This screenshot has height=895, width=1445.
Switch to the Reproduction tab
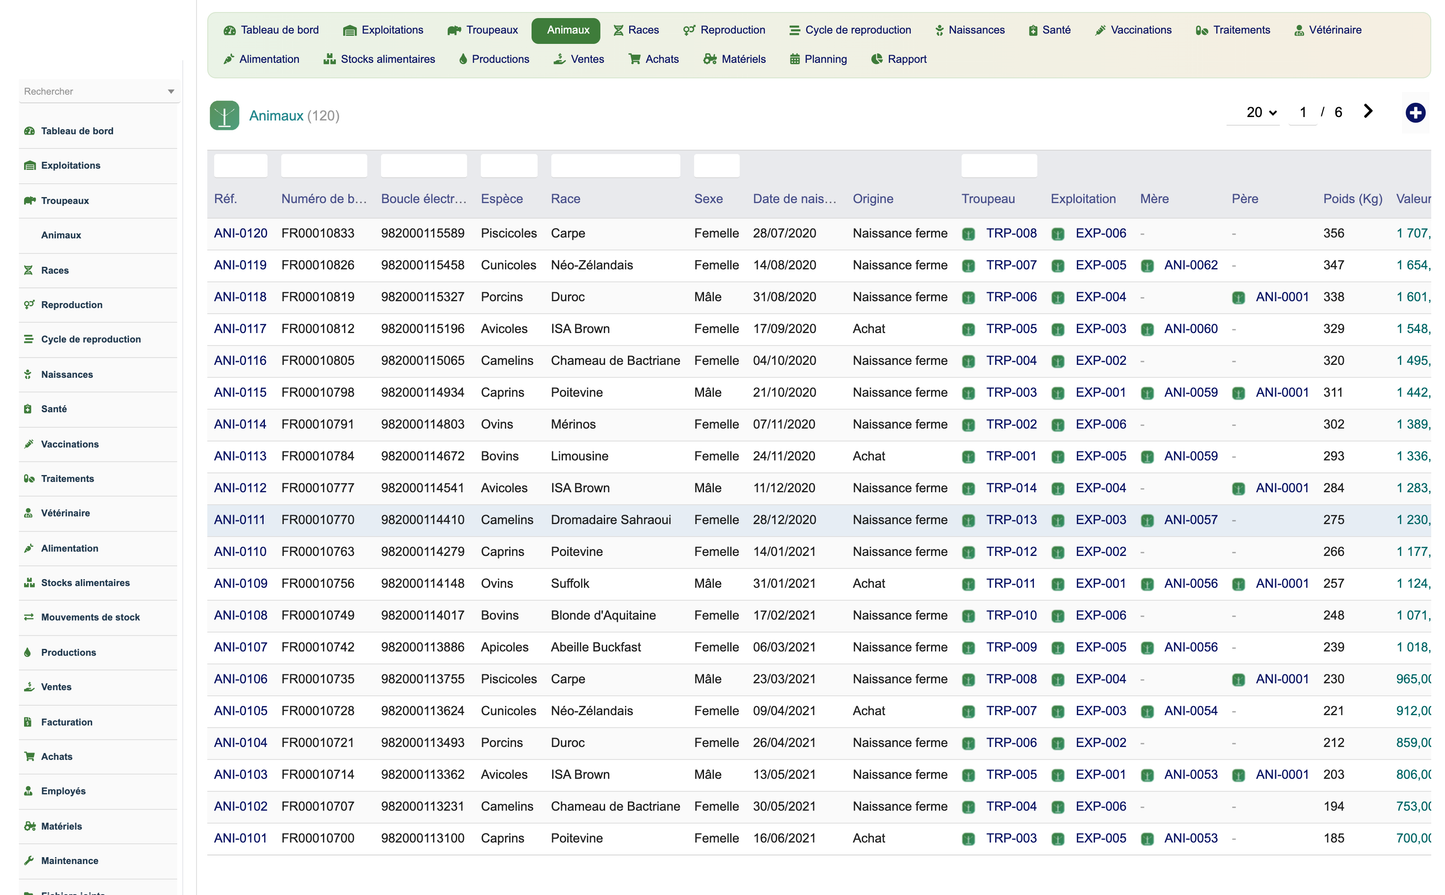tap(724, 31)
